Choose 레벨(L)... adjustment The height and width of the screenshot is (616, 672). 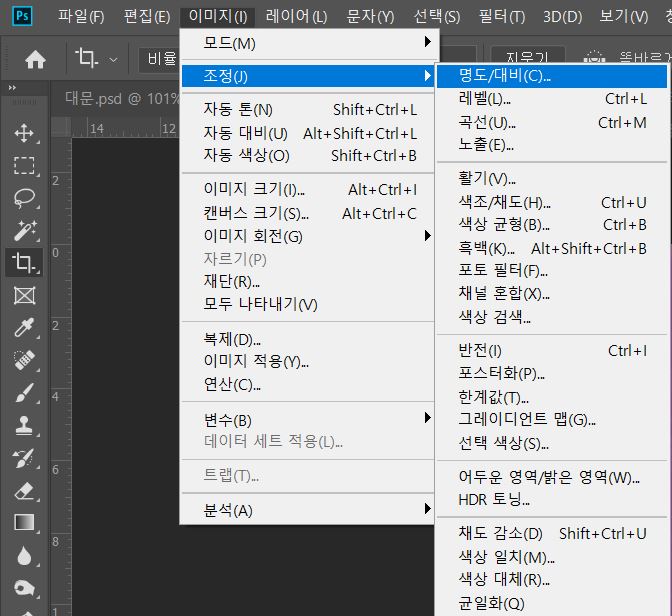(x=552, y=99)
